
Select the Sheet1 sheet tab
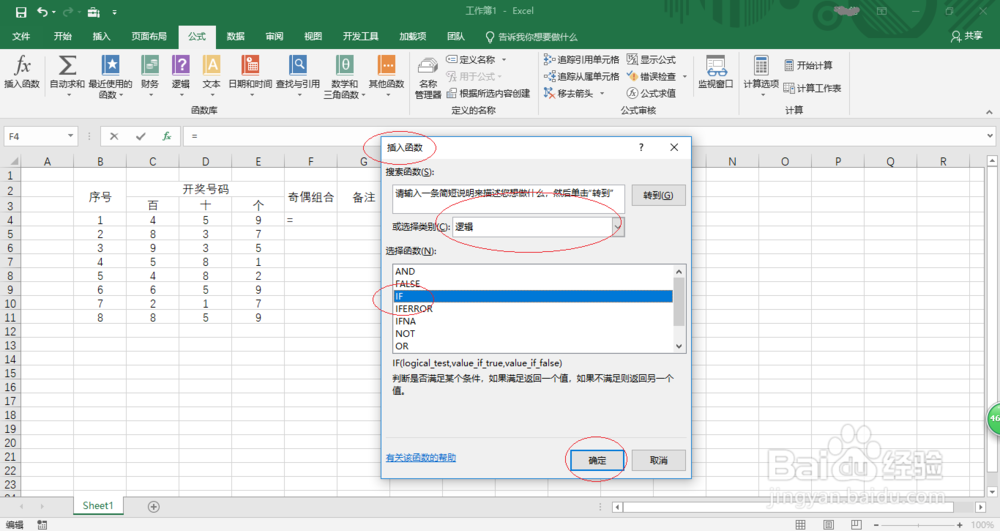point(98,506)
